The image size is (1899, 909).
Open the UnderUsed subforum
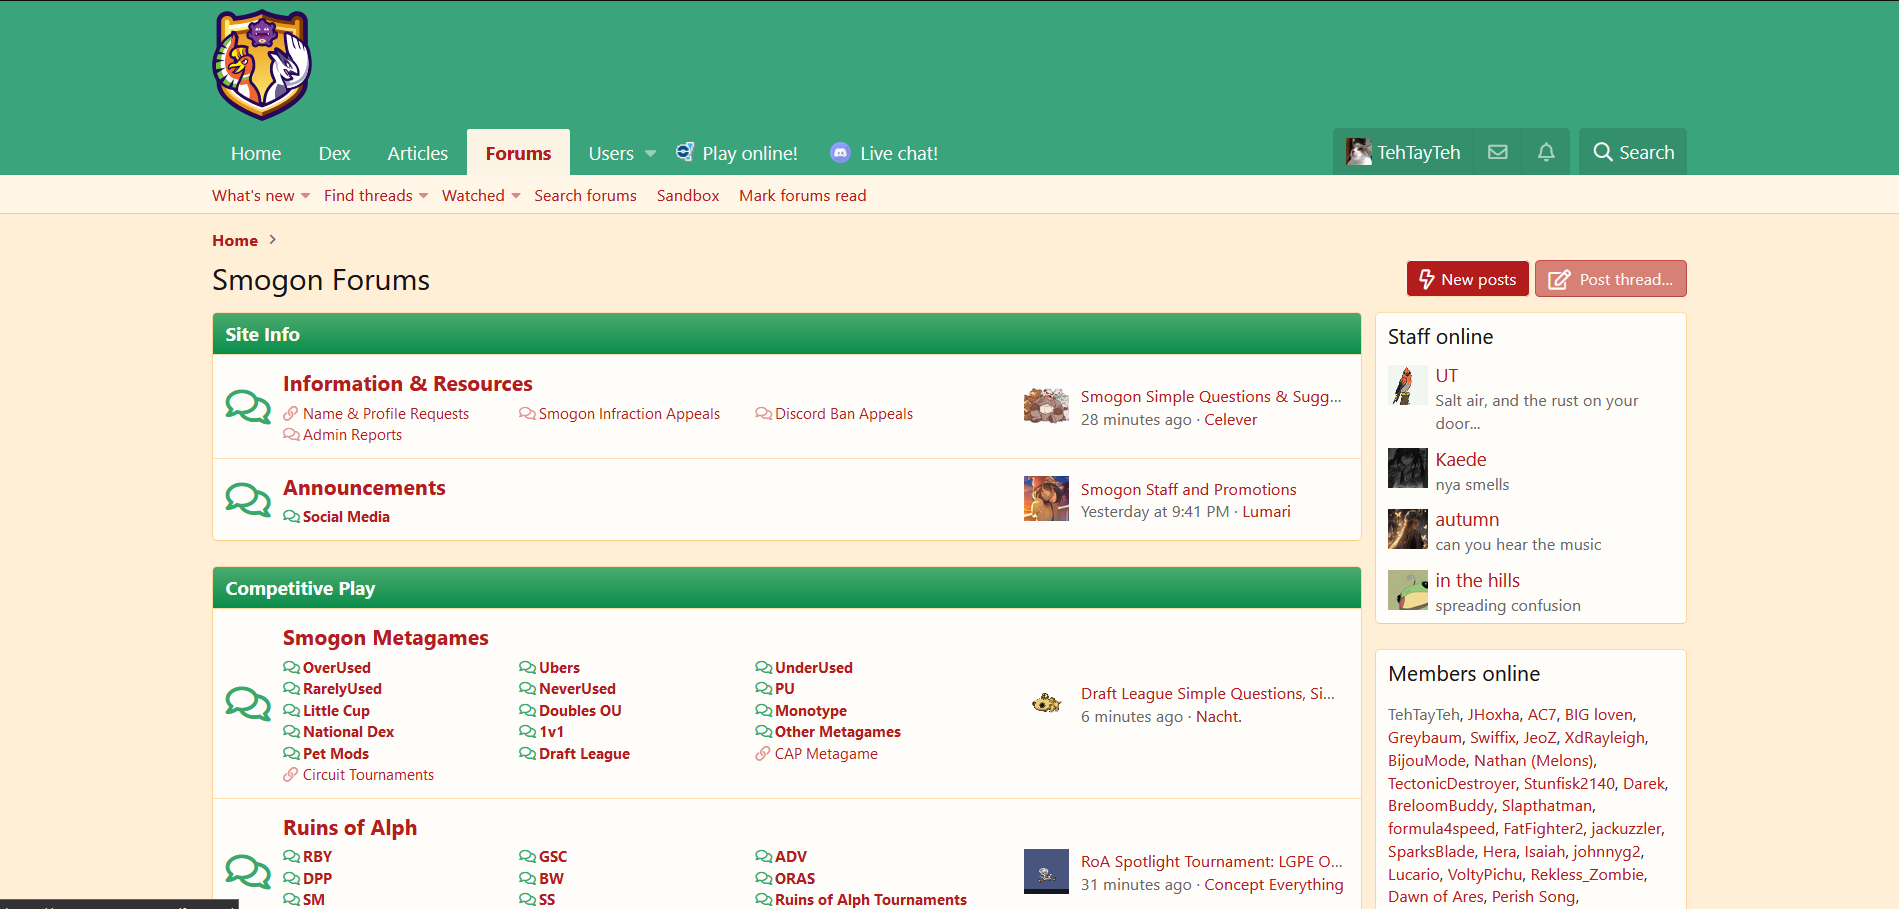point(813,668)
